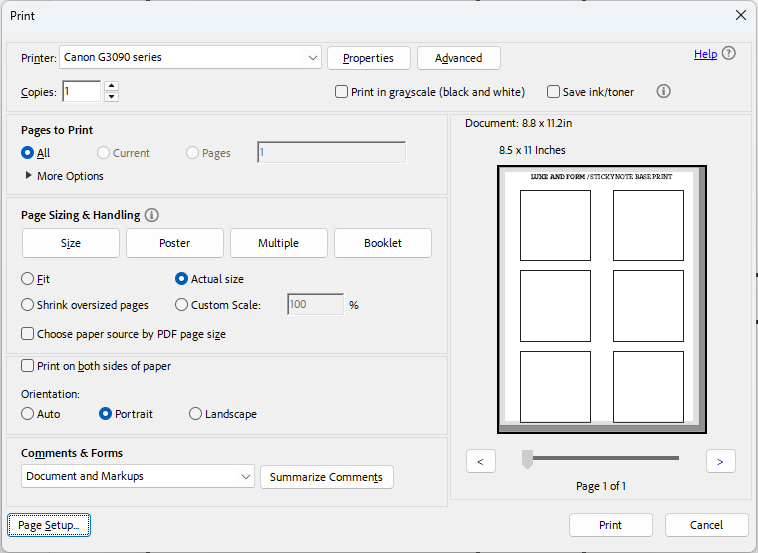This screenshot has height=553, width=758.
Task: Click the page preview slider handle
Action: (x=527, y=458)
